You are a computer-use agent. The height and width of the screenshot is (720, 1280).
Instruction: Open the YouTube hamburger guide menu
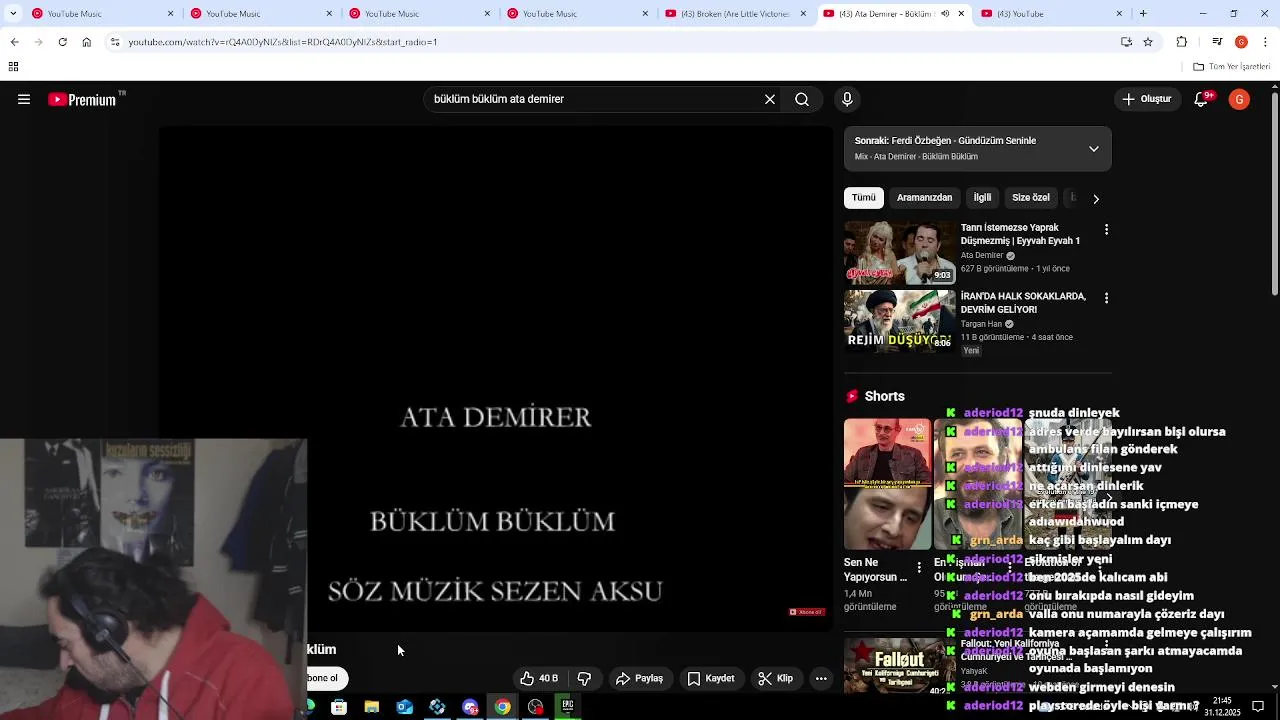point(24,99)
